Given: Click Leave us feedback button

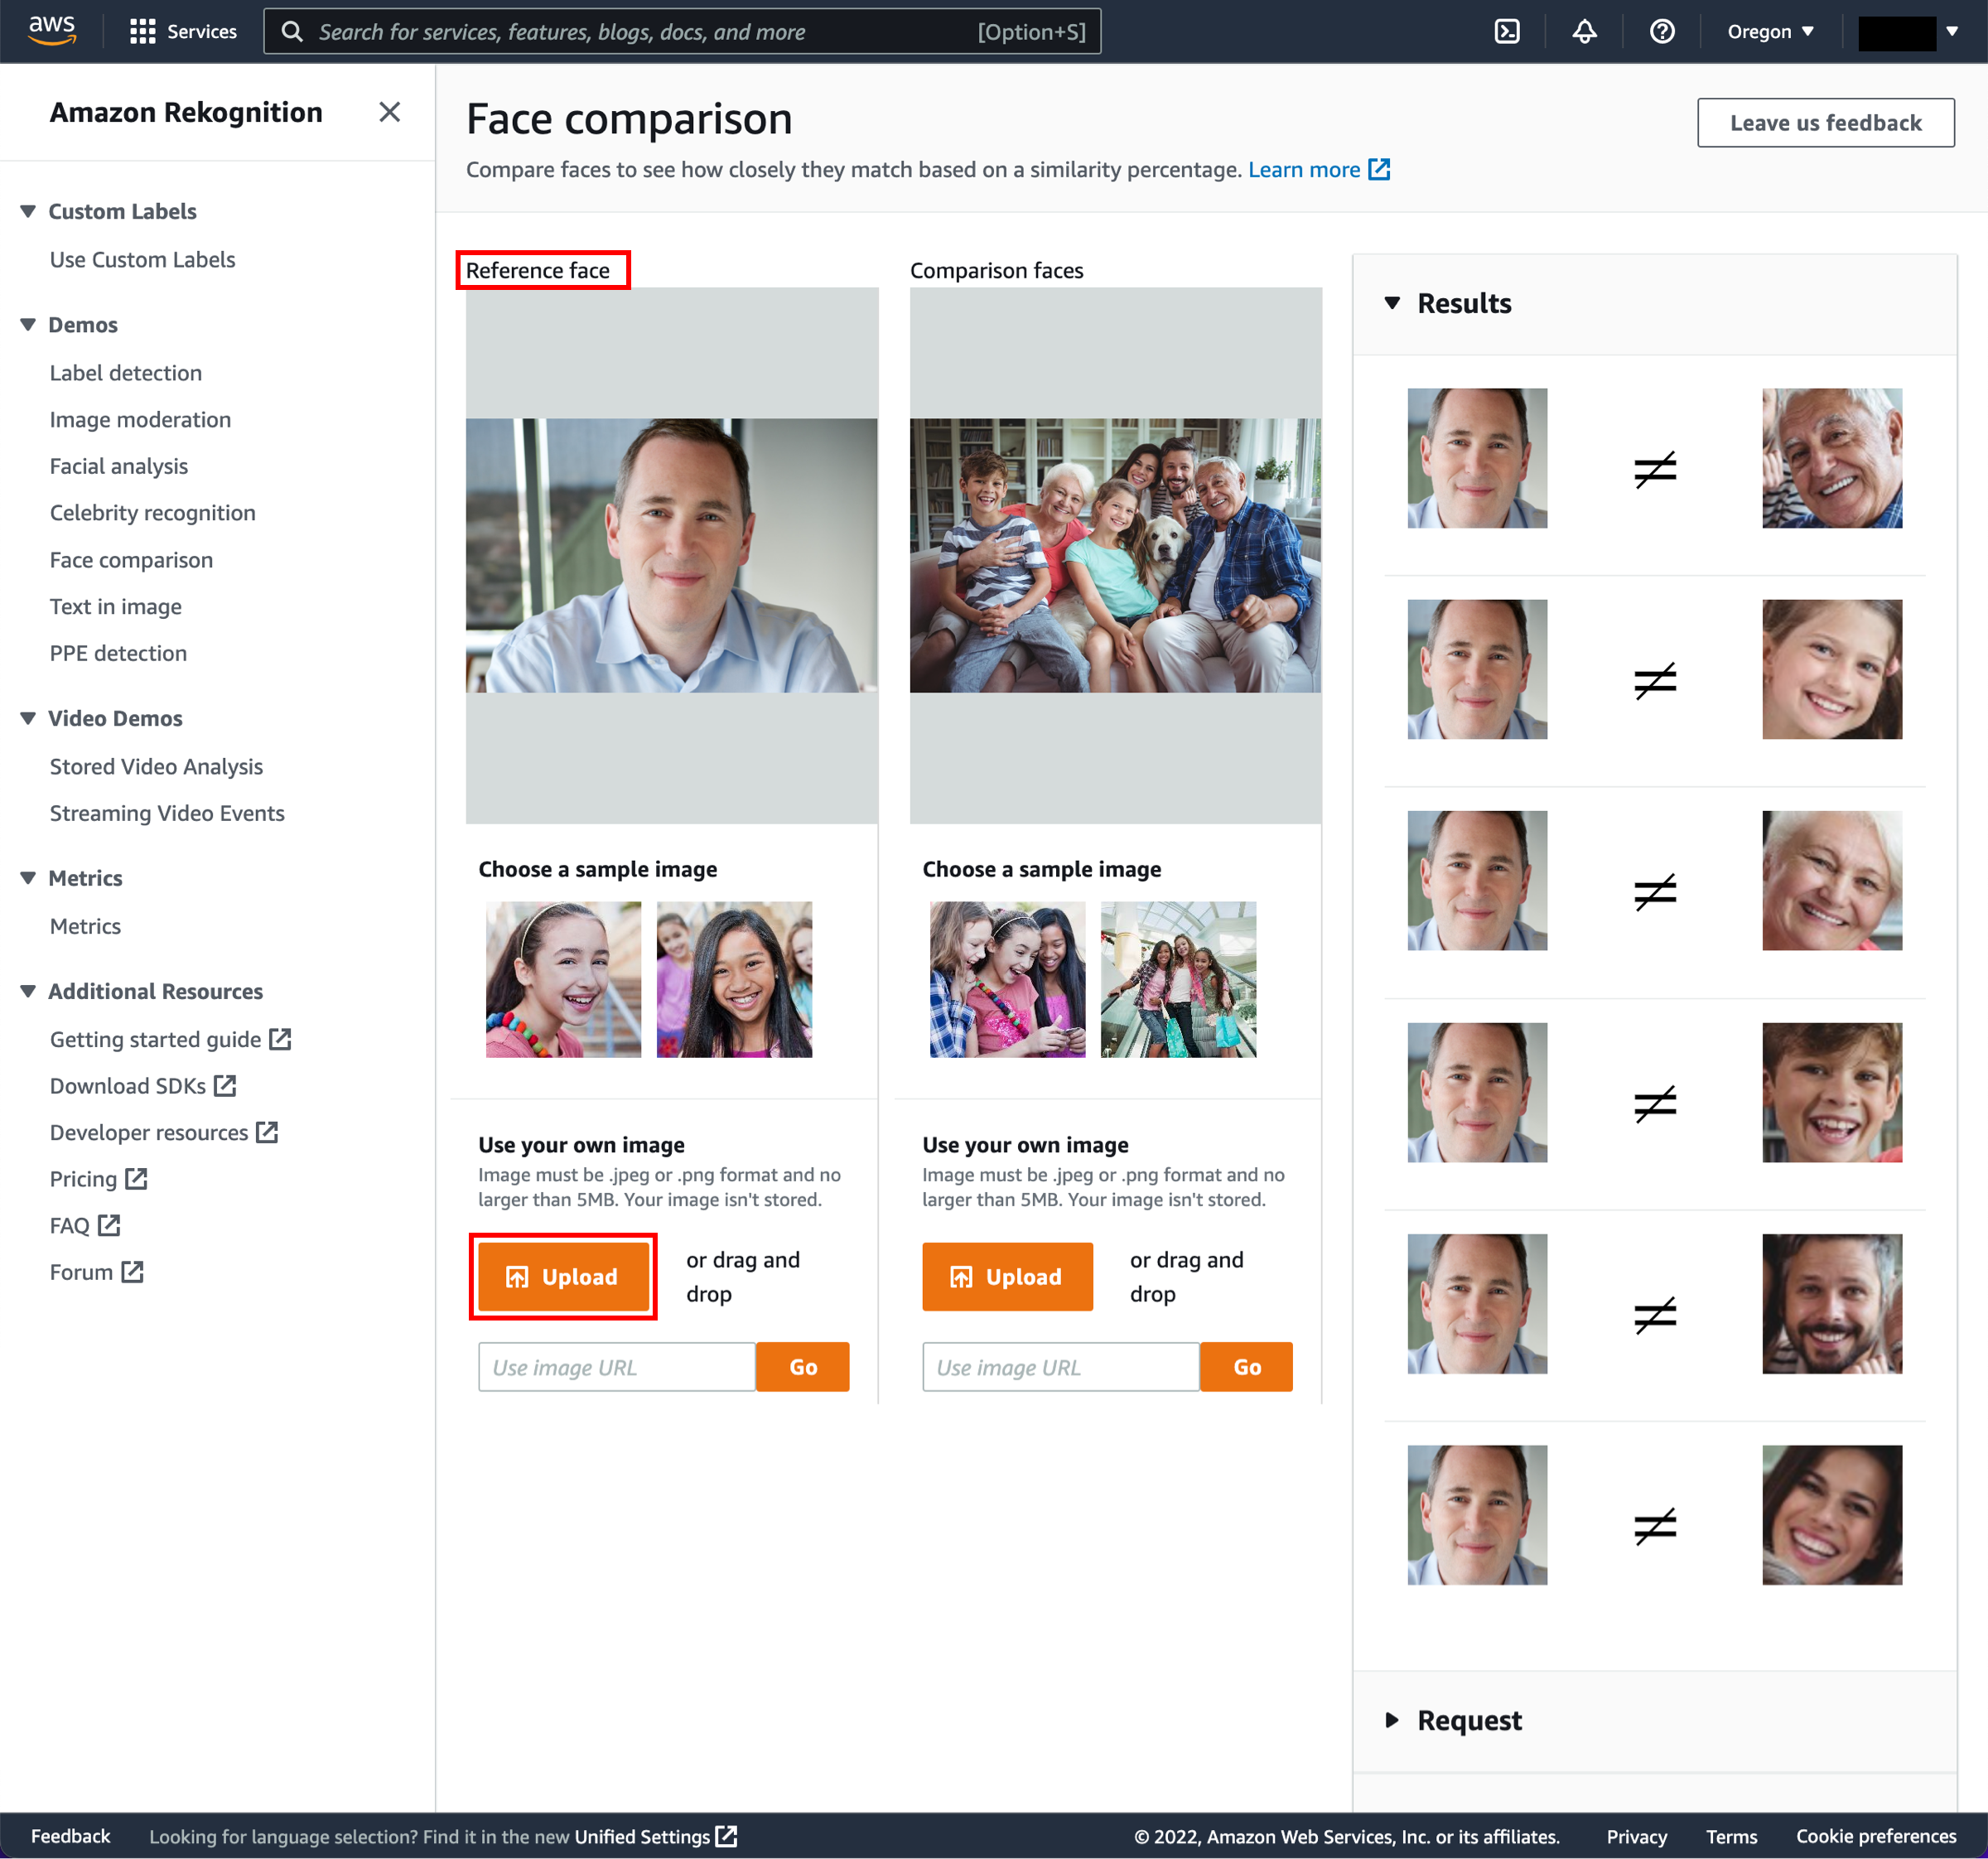Looking at the screenshot, I should (1826, 121).
